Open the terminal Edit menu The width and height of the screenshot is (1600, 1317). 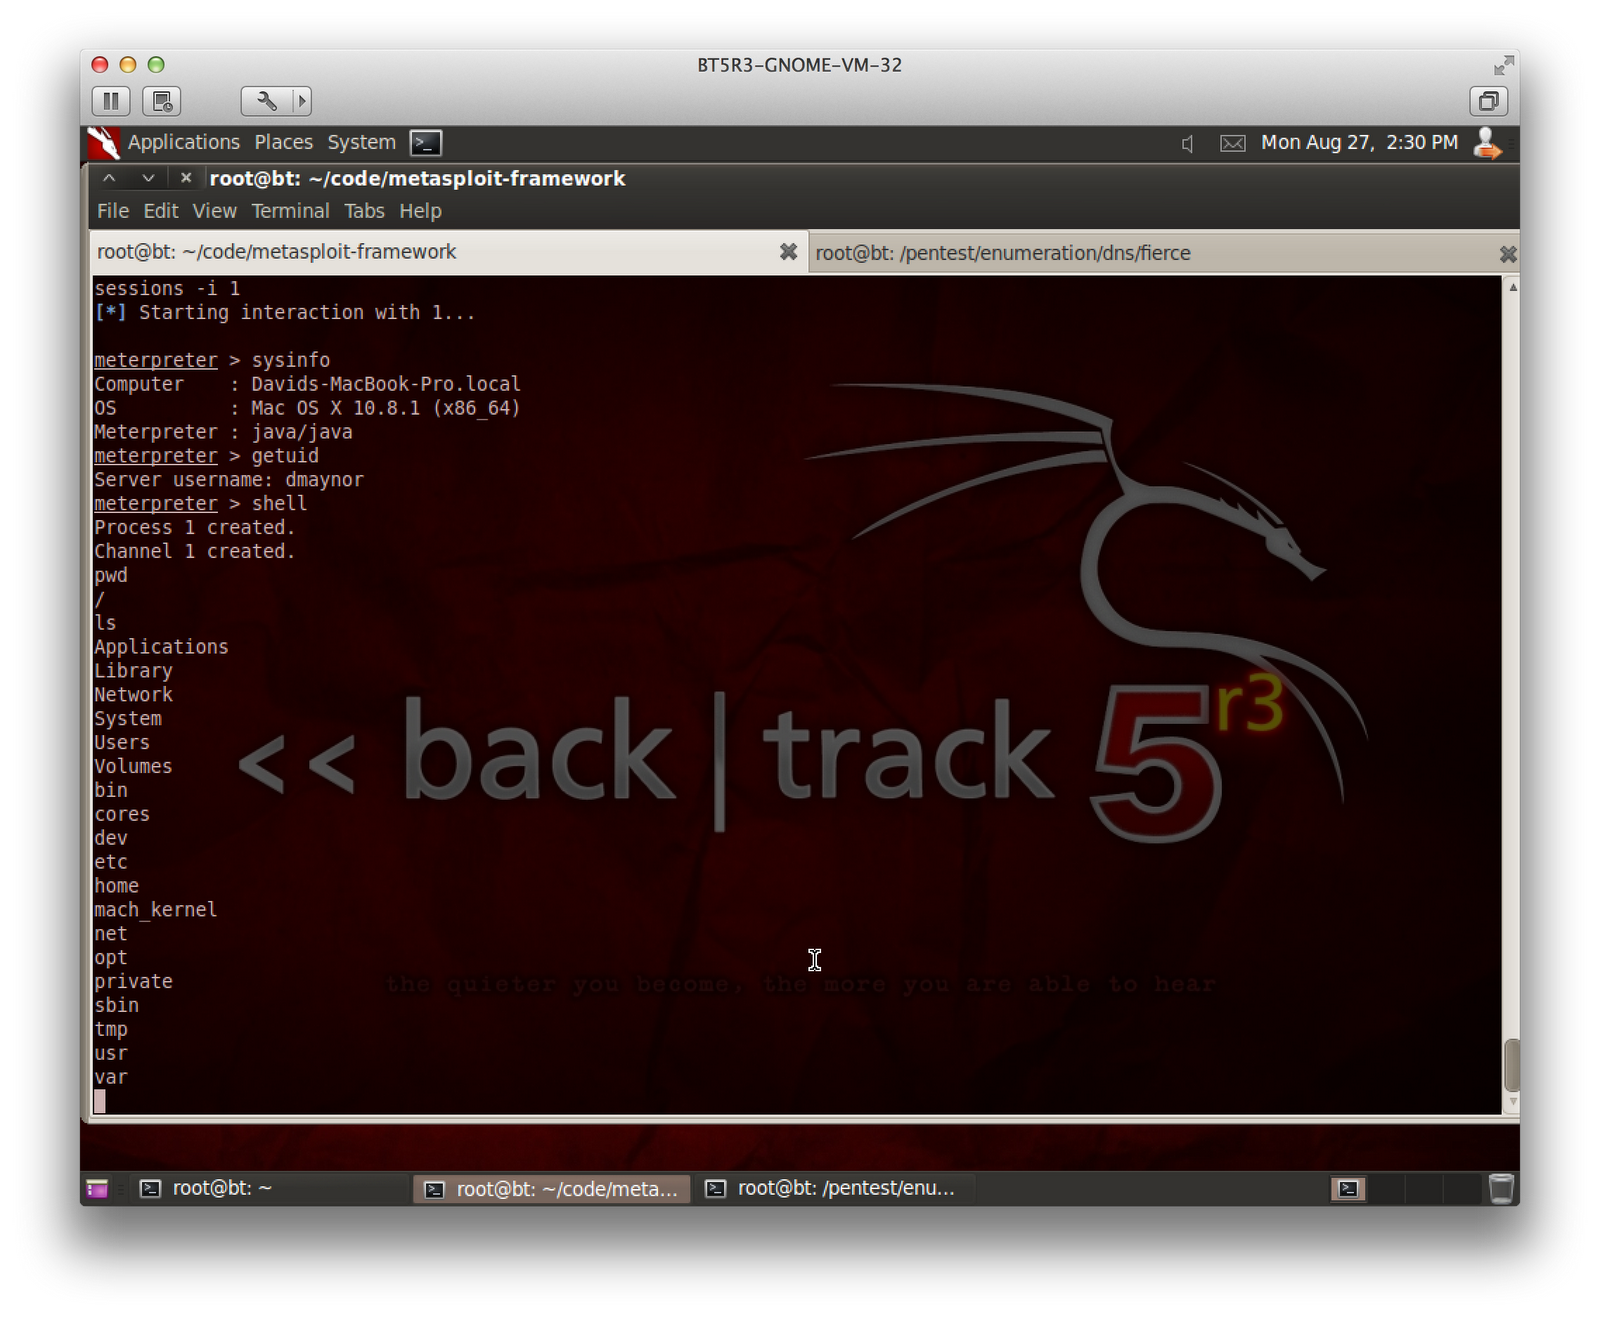[x=161, y=211]
